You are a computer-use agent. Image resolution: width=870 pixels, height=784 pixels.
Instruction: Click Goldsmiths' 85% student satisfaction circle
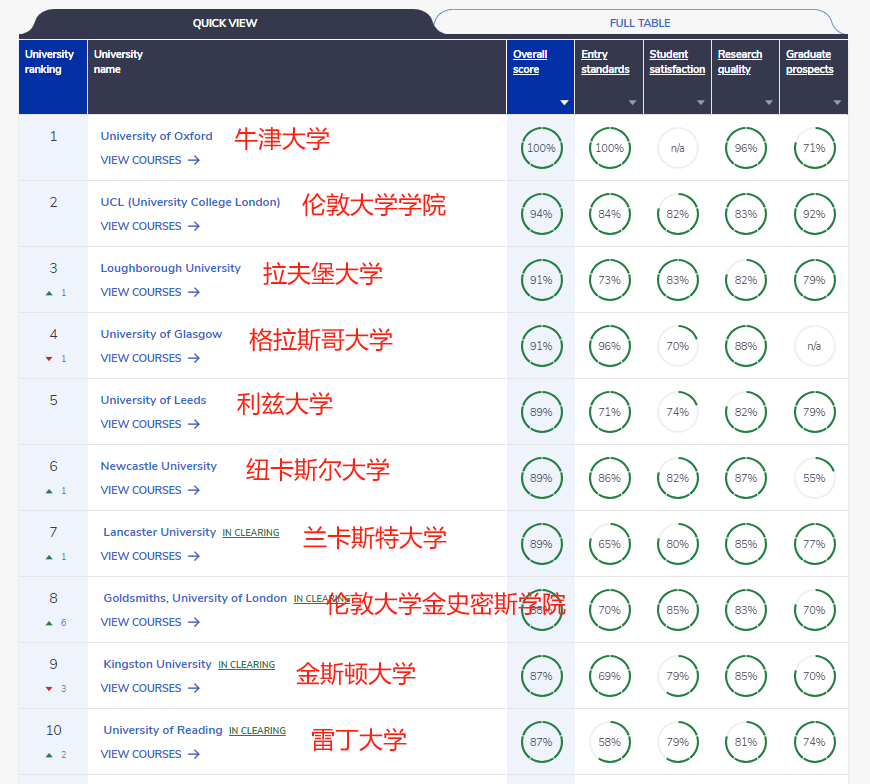pyautogui.click(x=677, y=610)
